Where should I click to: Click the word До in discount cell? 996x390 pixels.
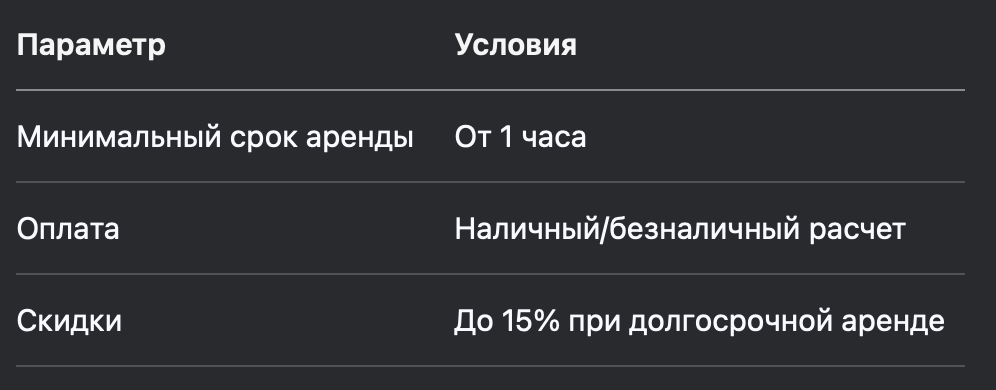tap(474, 322)
